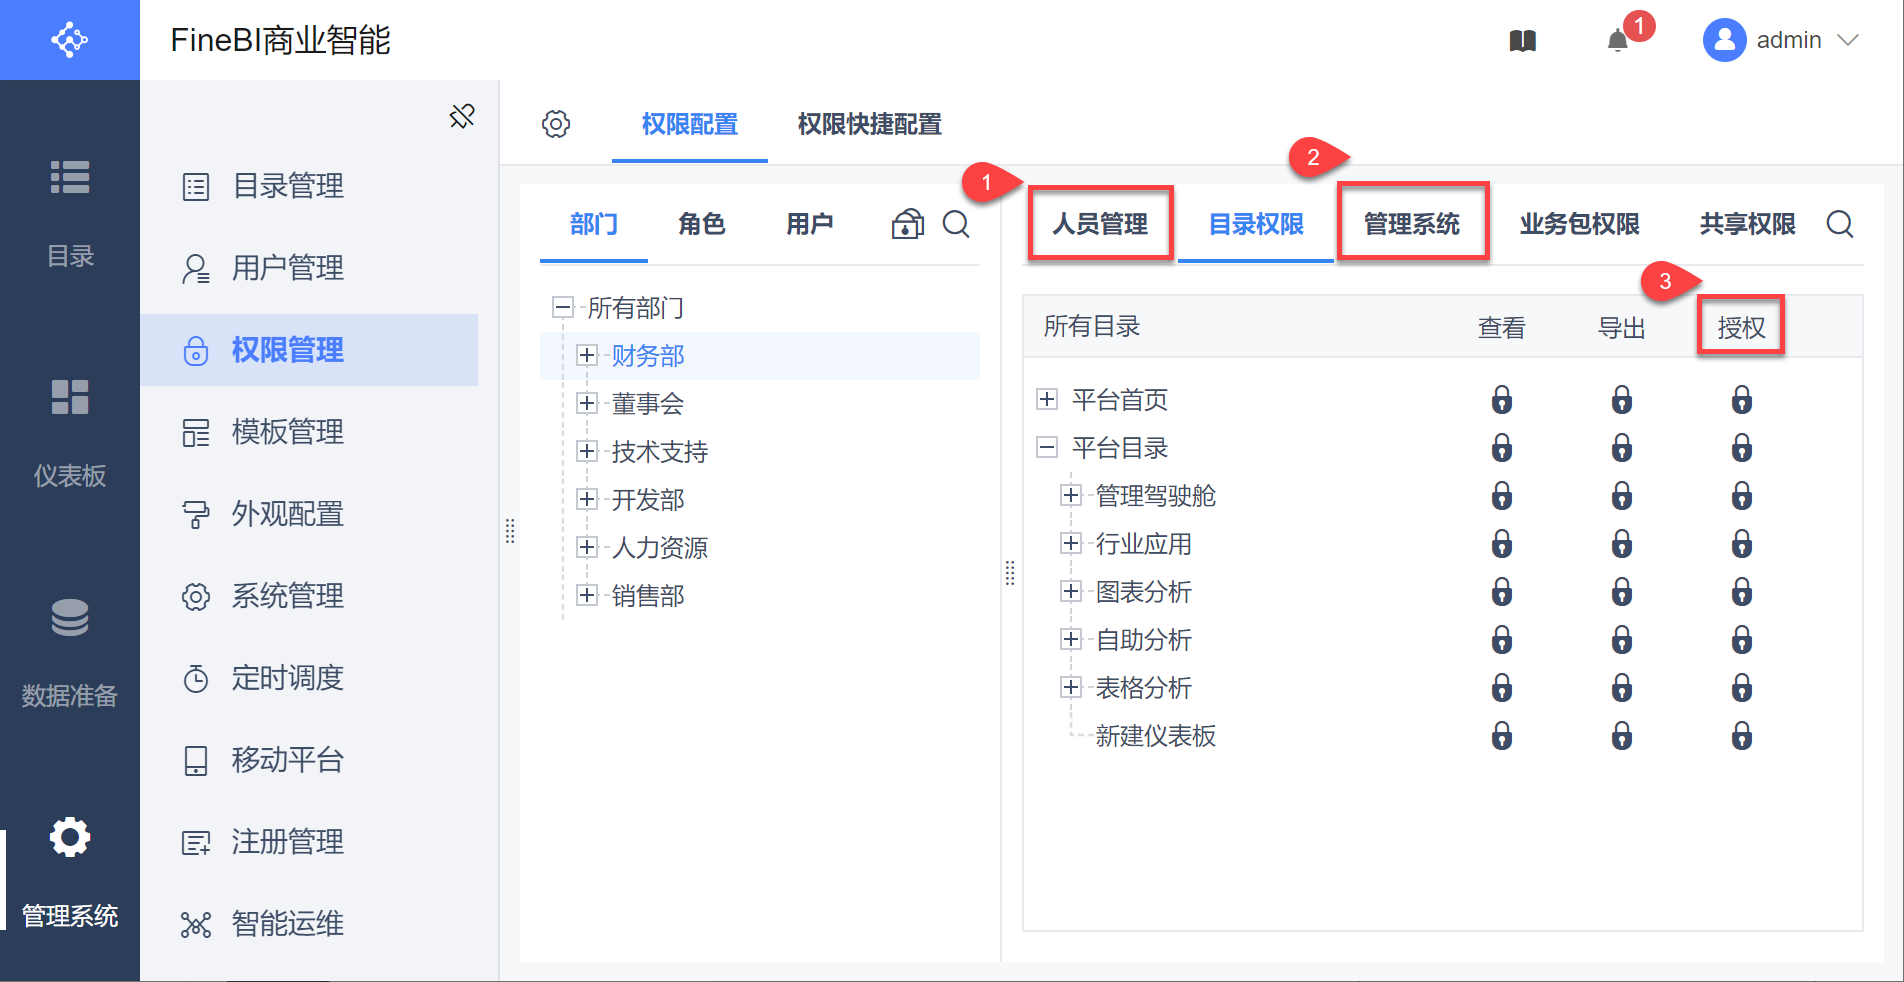1904x982 pixels.
Task: Click the search icon beside 共享权限
Action: [x=1839, y=224]
